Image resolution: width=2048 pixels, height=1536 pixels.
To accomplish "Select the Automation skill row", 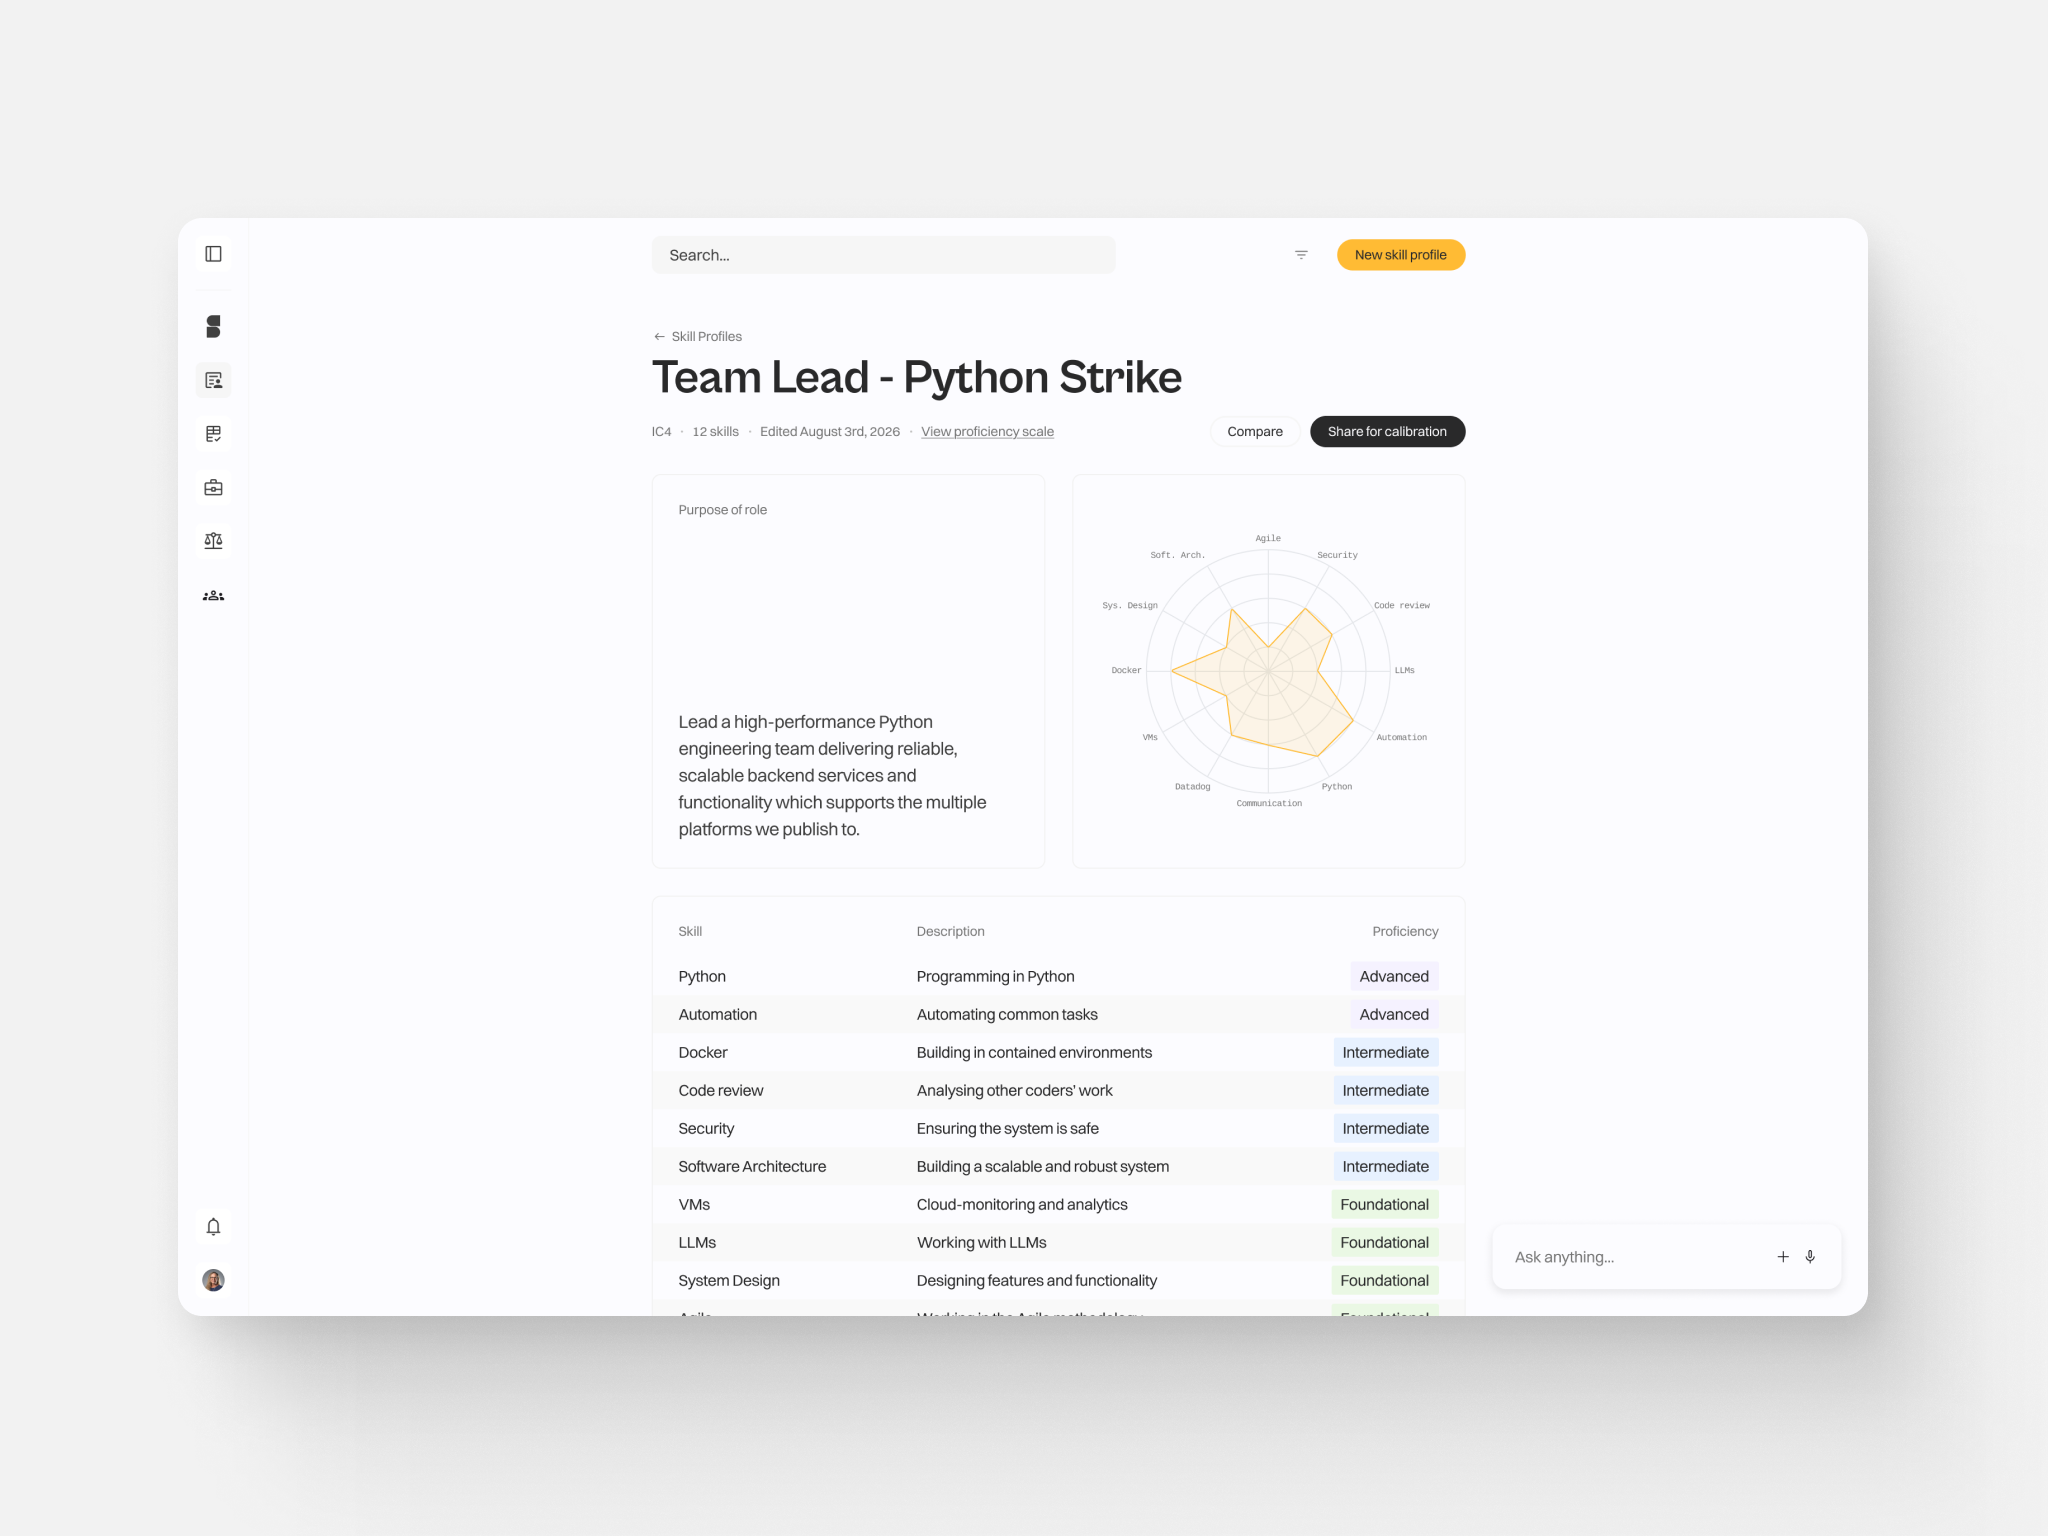I will (1058, 1015).
